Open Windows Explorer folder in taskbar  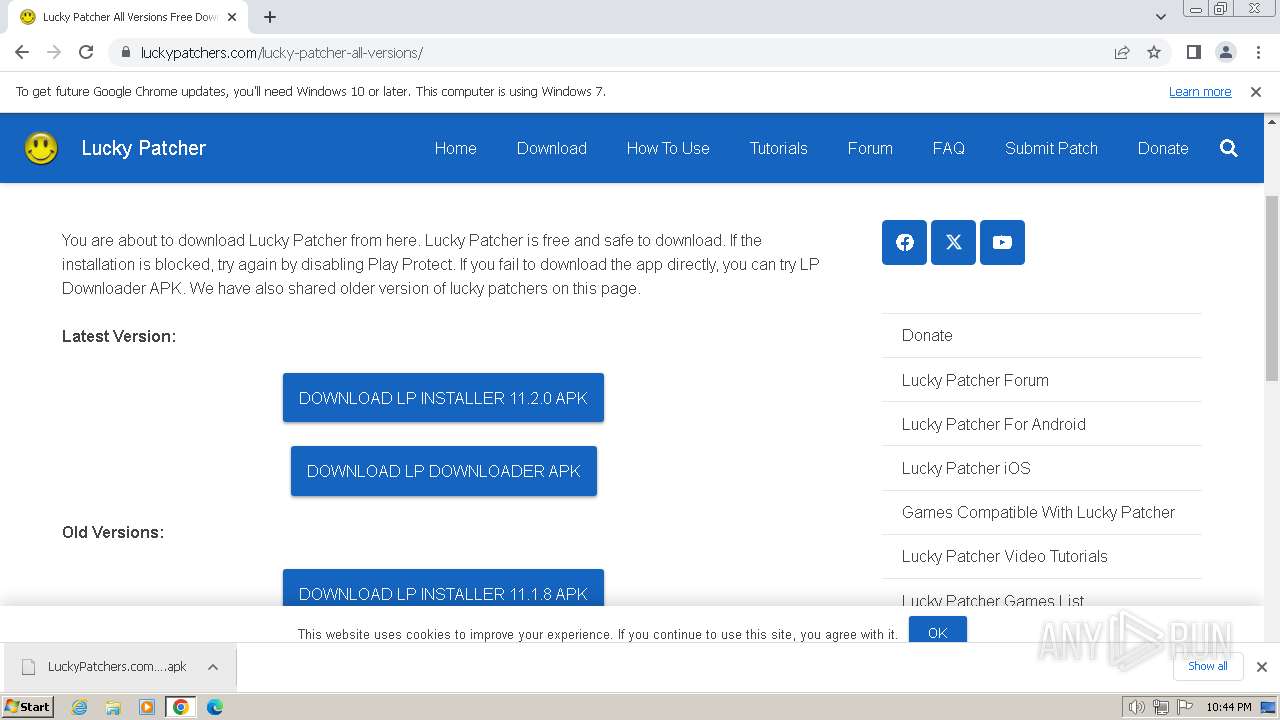tap(113, 707)
